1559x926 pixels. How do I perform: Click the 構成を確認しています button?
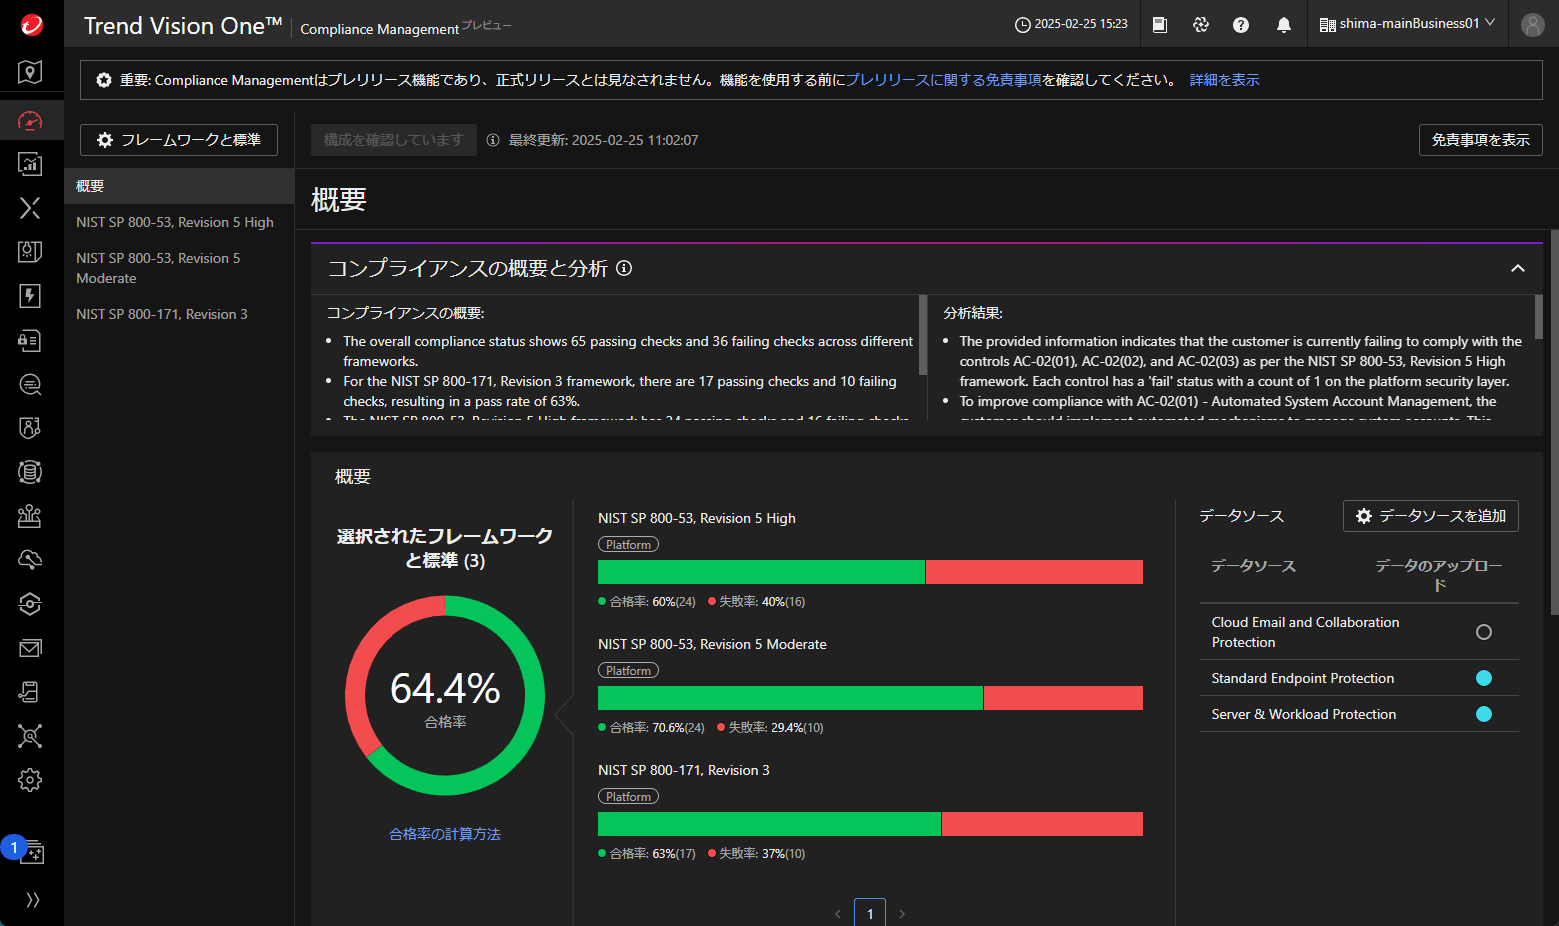[393, 140]
